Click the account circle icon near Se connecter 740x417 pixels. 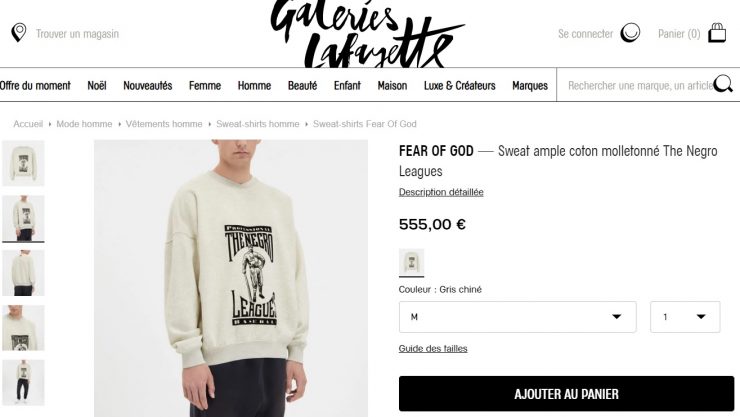tap(630, 33)
